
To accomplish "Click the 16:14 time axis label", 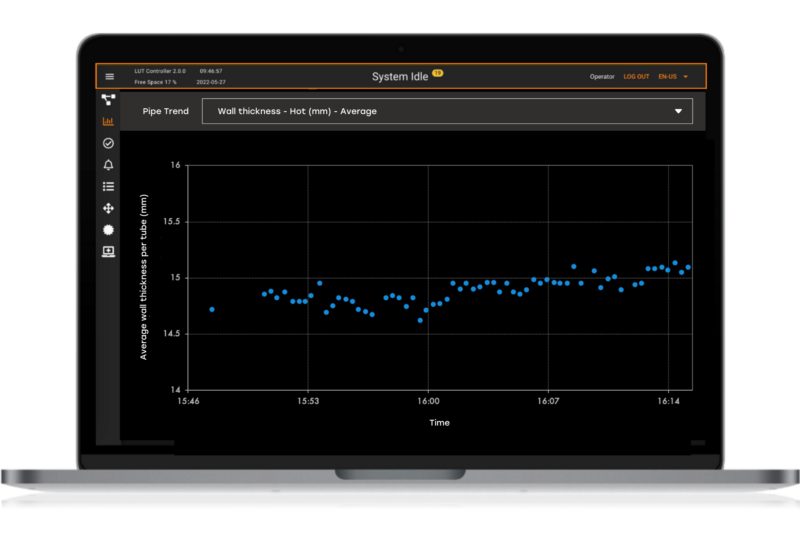I will (668, 401).
